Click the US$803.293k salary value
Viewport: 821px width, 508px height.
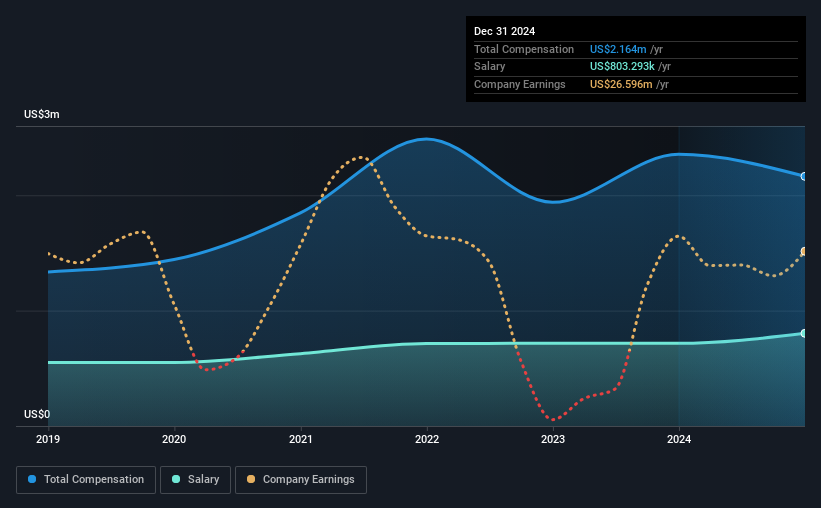pos(622,67)
